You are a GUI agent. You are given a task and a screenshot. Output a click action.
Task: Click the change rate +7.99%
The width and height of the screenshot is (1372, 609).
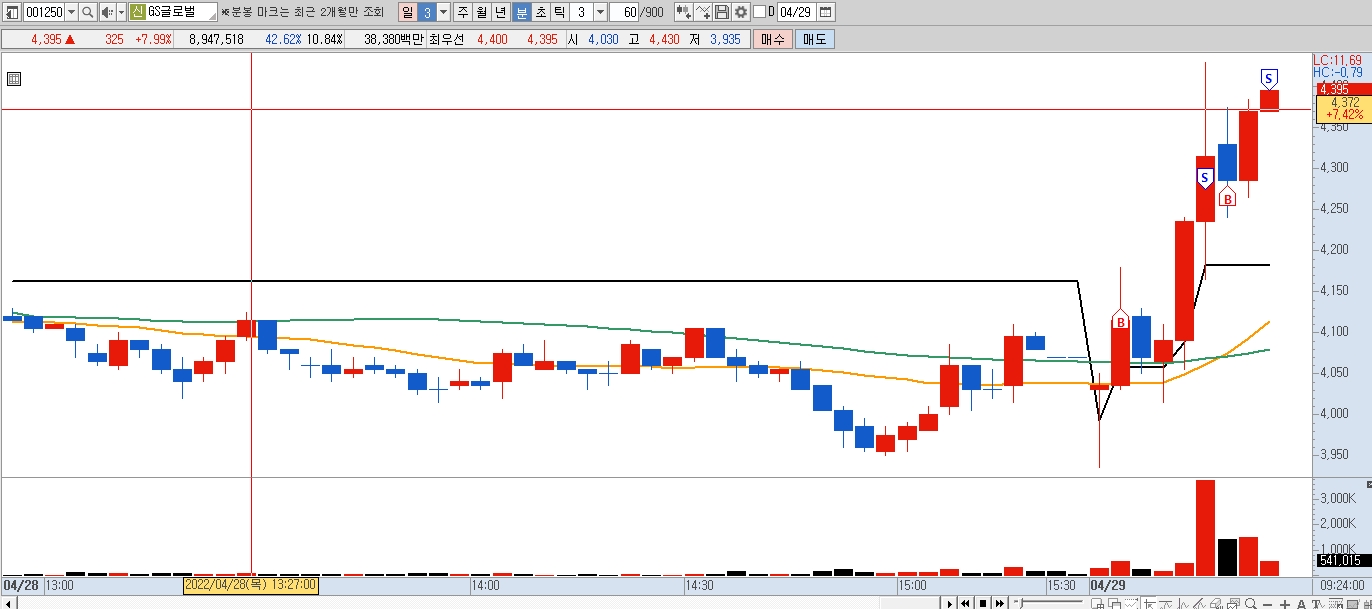tap(153, 39)
